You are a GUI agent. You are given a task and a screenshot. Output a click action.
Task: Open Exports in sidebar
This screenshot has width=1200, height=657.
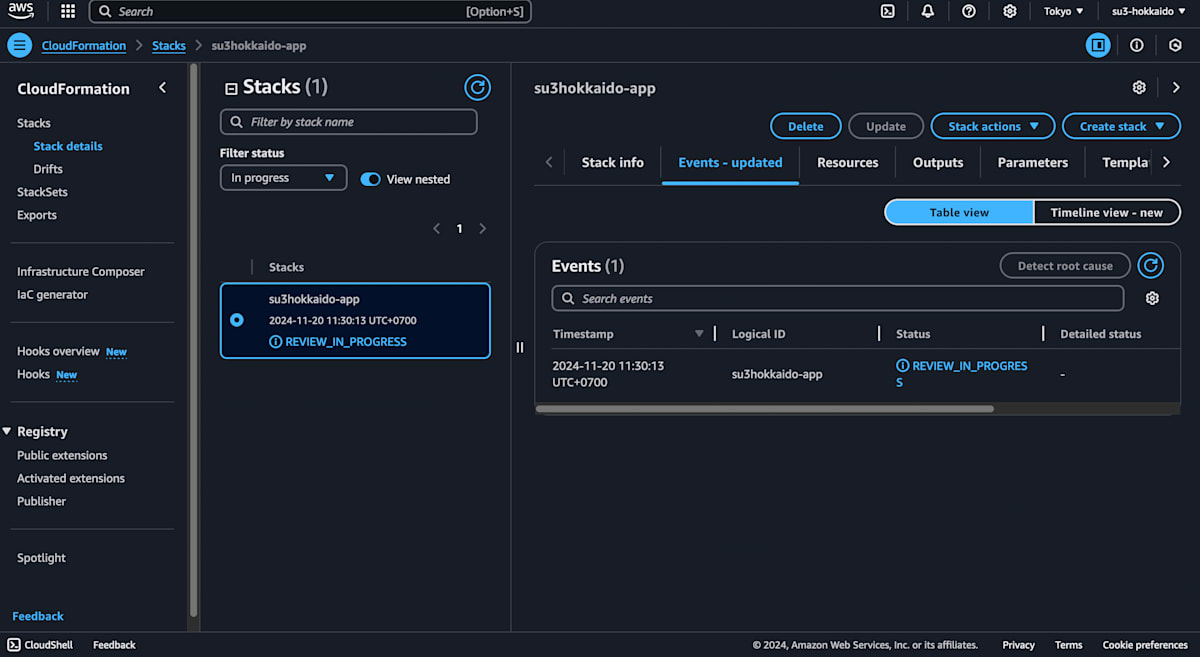pyautogui.click(x=37, y=215)
